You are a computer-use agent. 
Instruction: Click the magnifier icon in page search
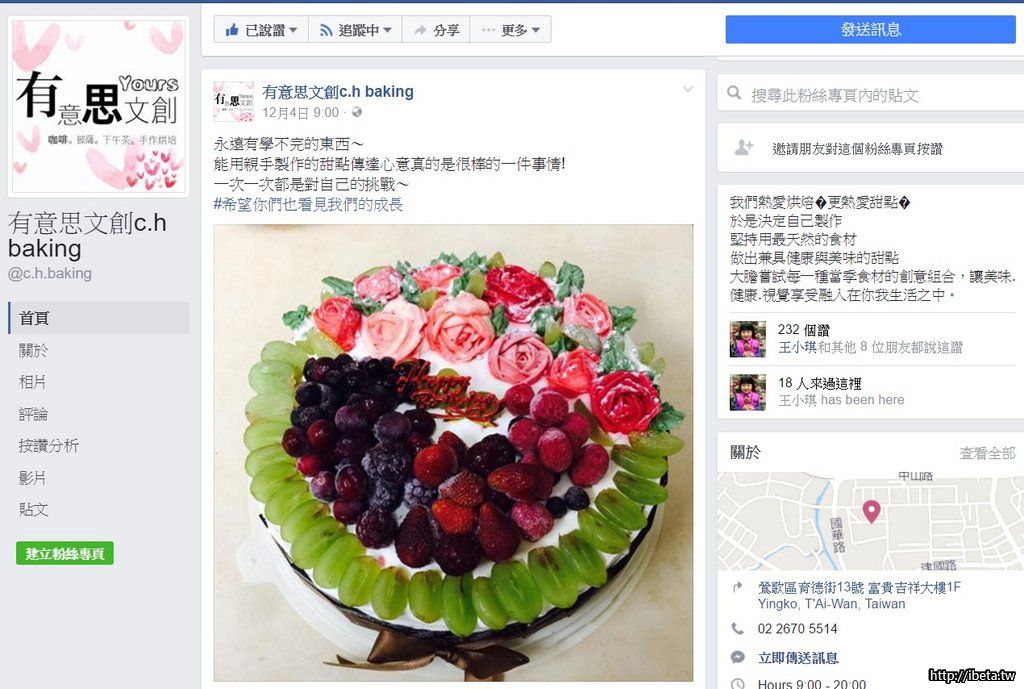click(x=735, y=95)
